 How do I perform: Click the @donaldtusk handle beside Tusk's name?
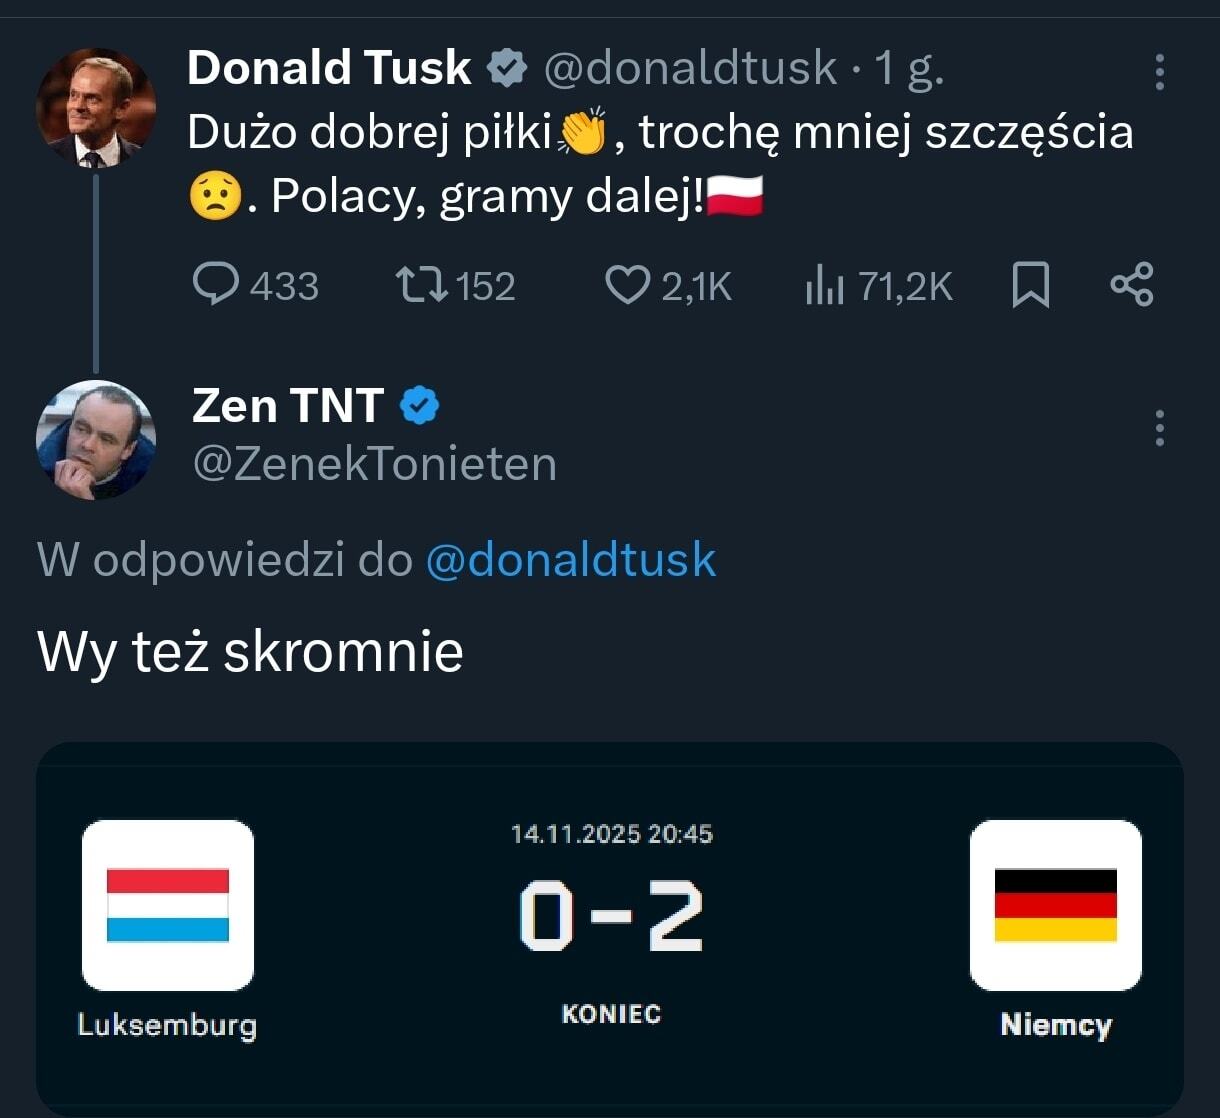click(690, 68)
